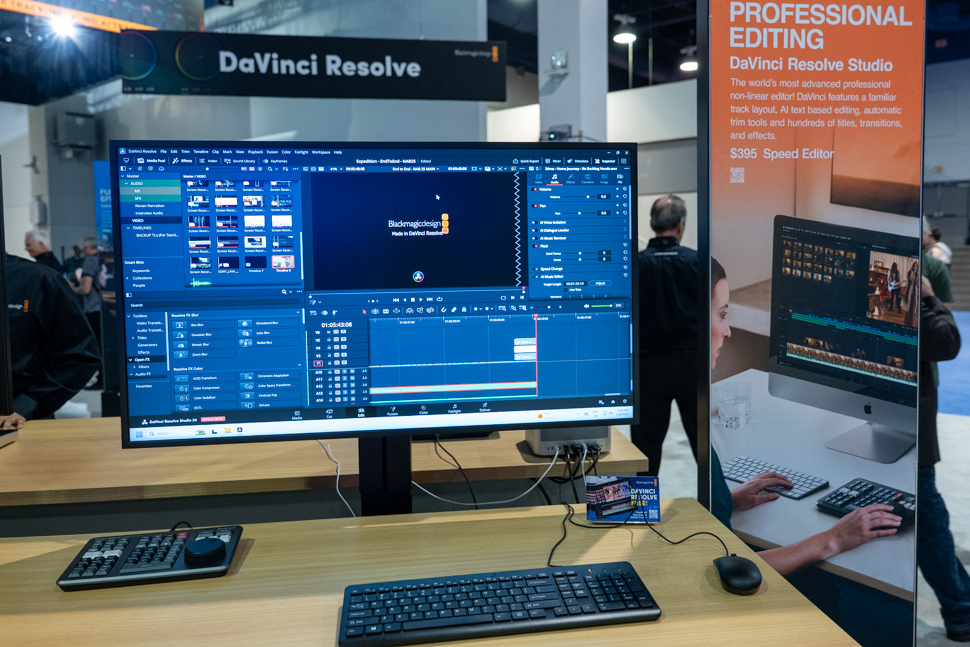Click the Target Length timecode field

(575, 283)
